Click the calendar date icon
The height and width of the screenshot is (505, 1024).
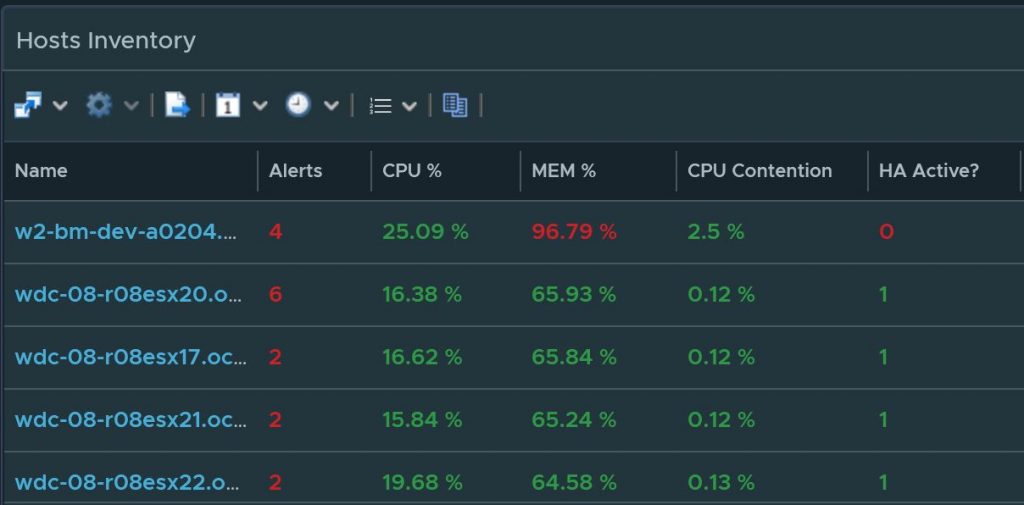[228, 105]
